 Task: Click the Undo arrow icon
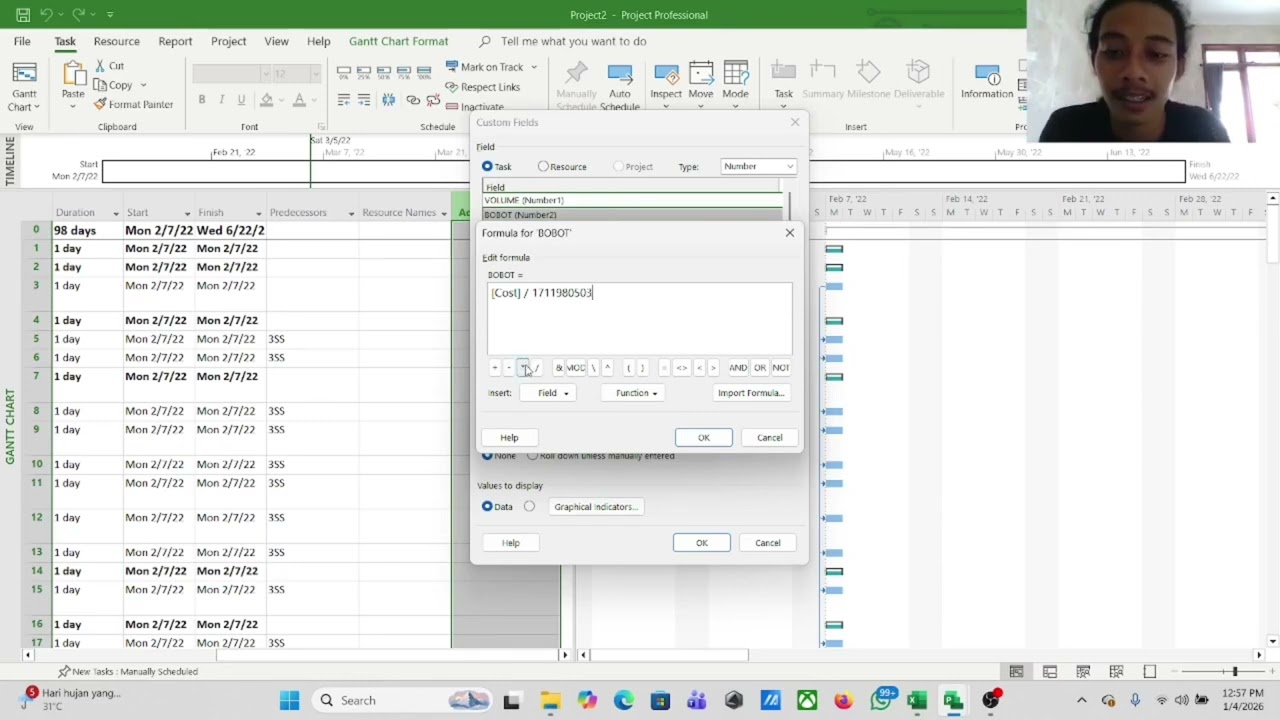[45, 15]
